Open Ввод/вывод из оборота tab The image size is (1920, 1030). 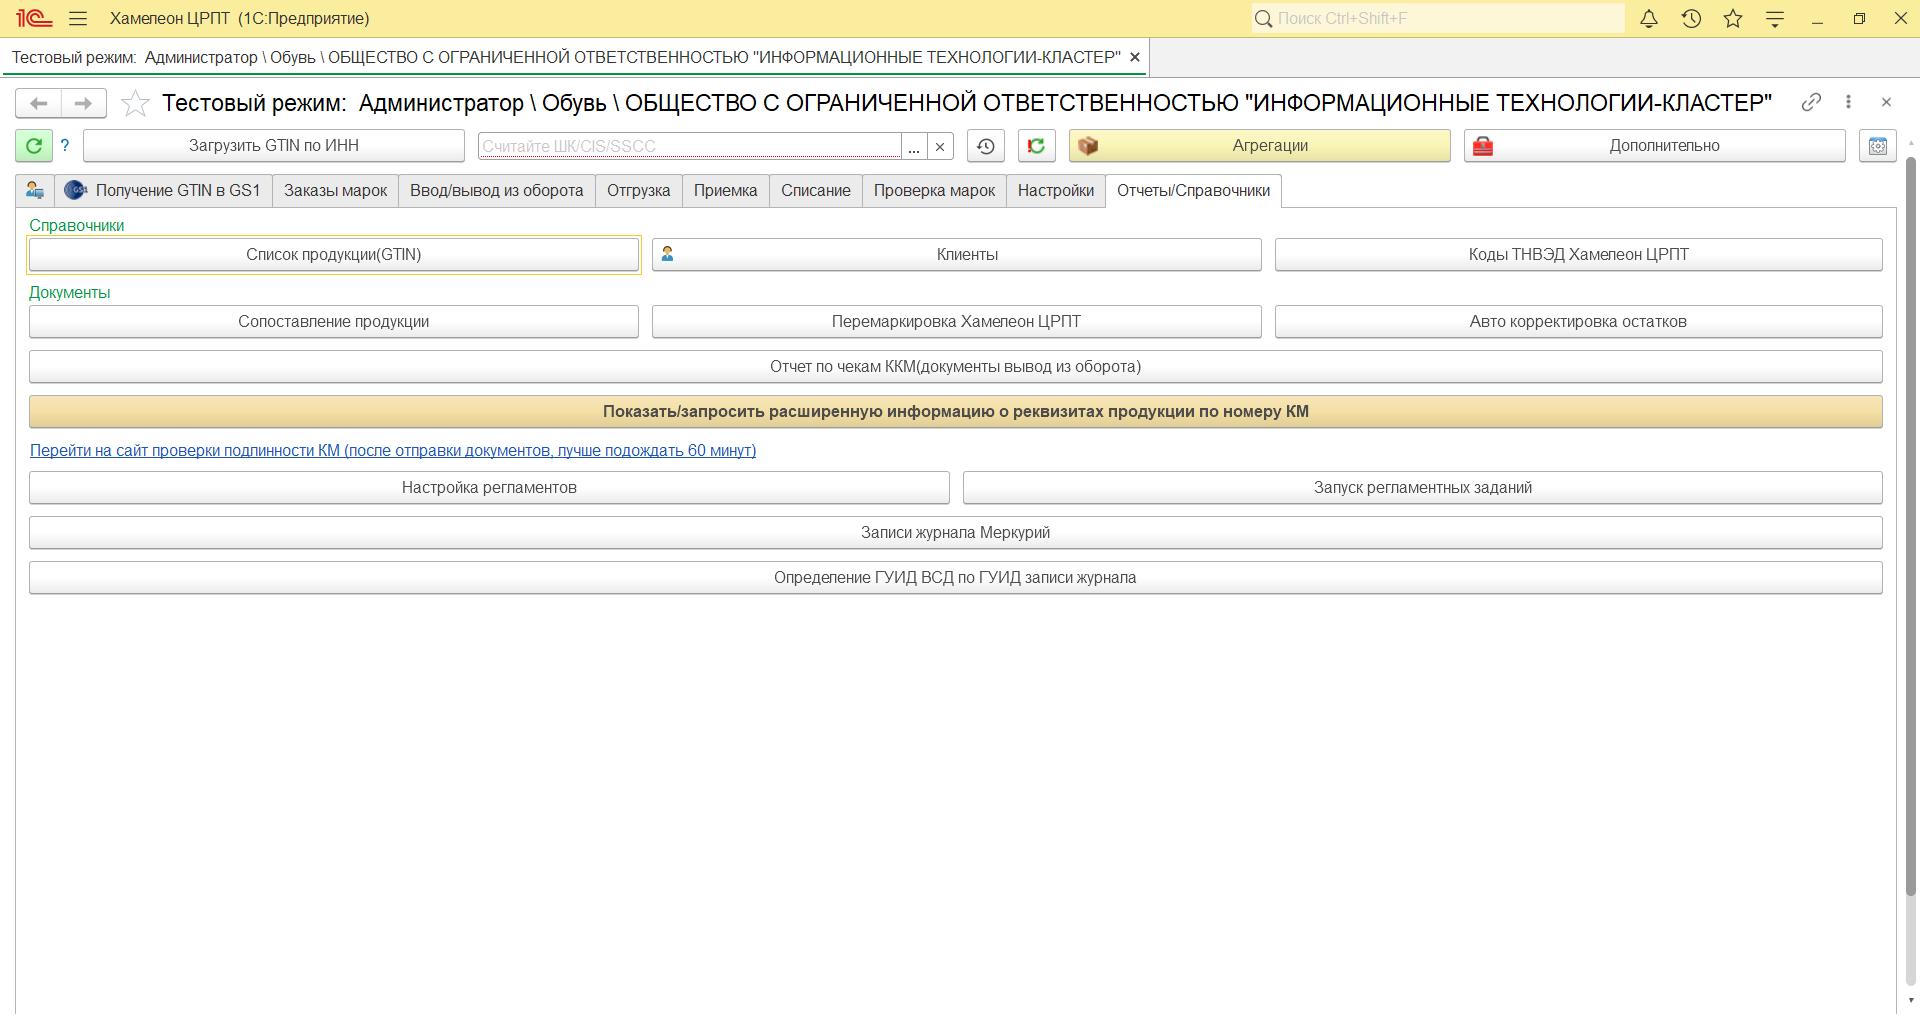tap(497, 190)
